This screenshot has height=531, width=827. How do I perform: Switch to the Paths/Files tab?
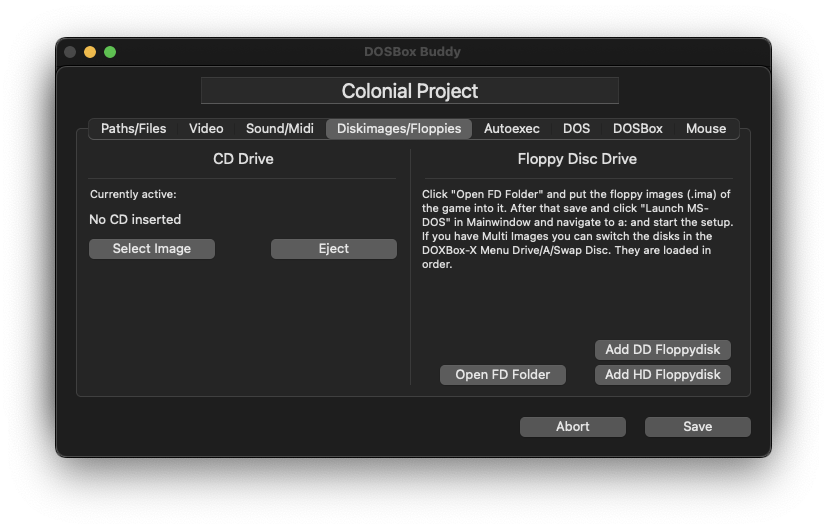point(133,129)
